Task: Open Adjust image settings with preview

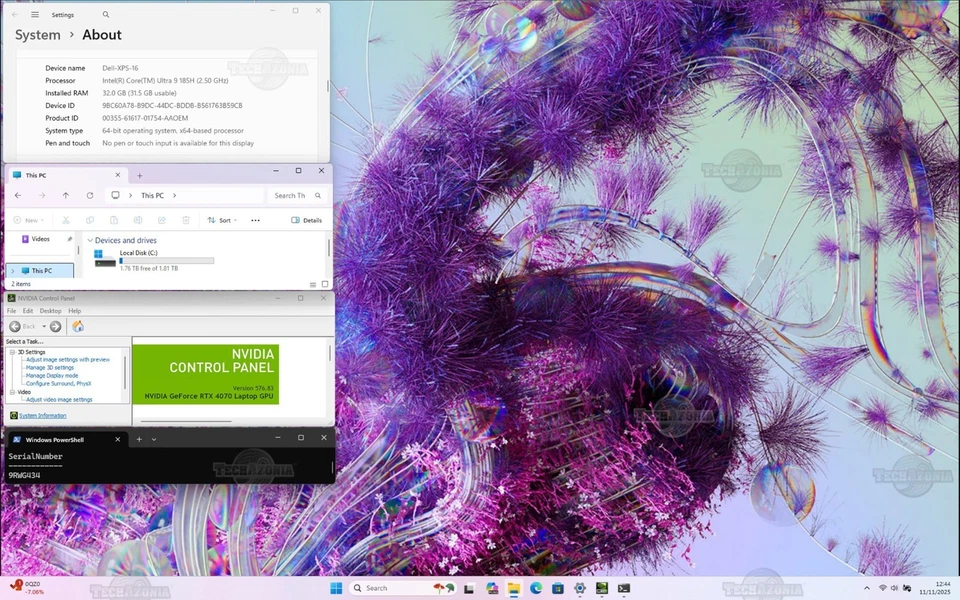Action: point(67,360)
